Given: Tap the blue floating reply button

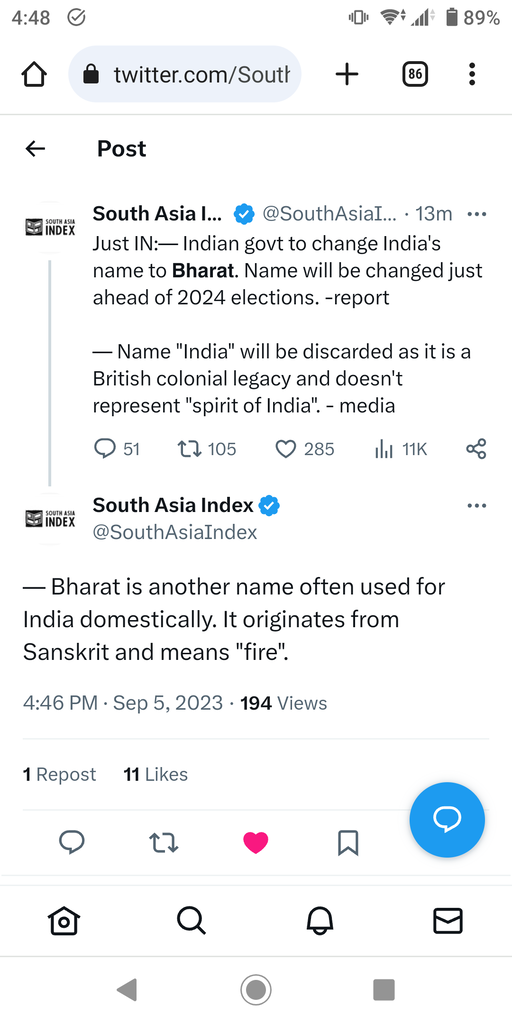Looking at the screenshot, I should [447, 820].
